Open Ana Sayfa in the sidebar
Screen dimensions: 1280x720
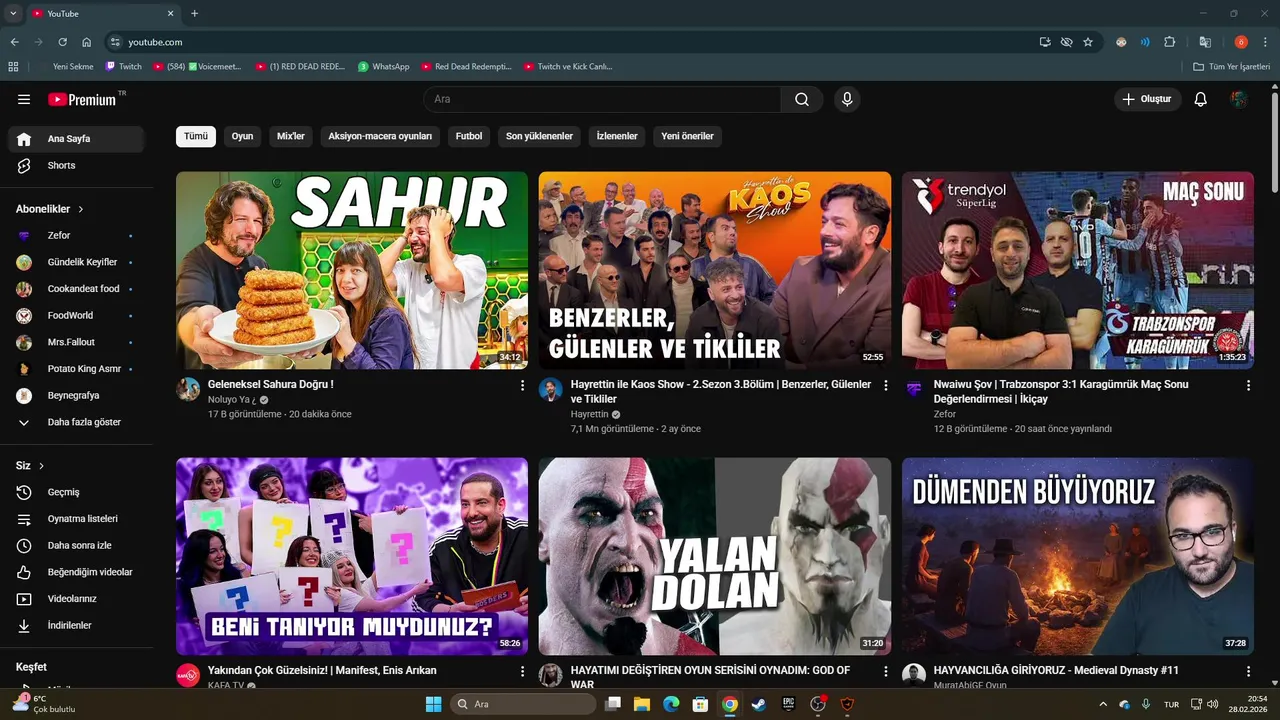pos(76,139)
